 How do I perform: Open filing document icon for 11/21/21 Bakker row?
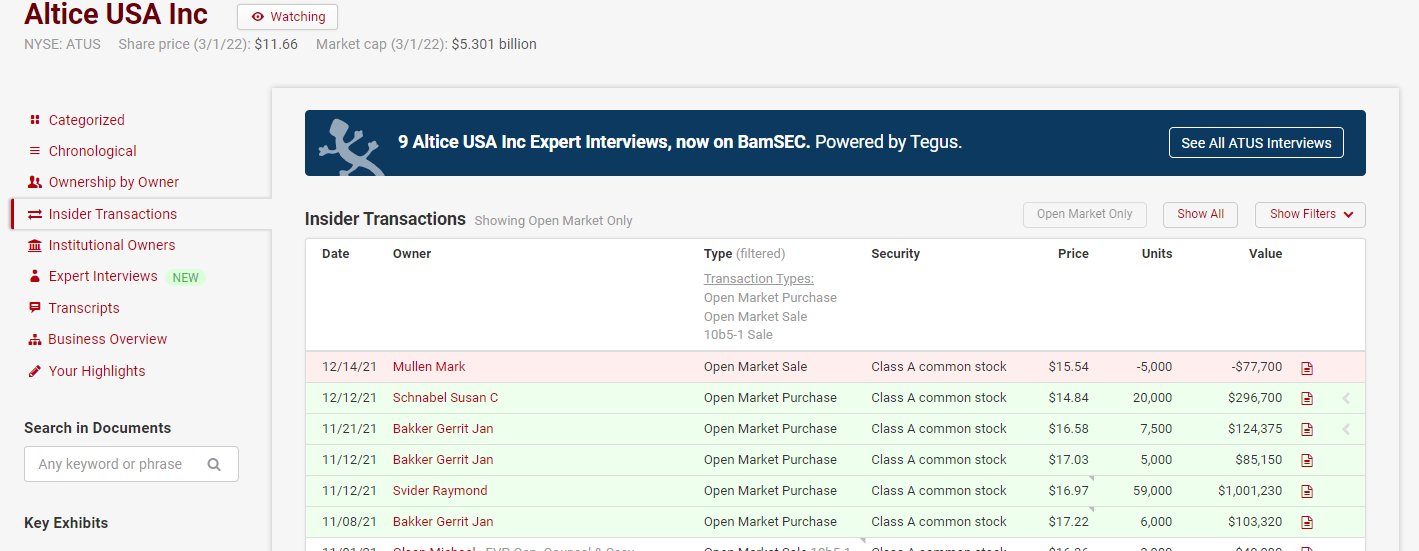point(1307,430)
